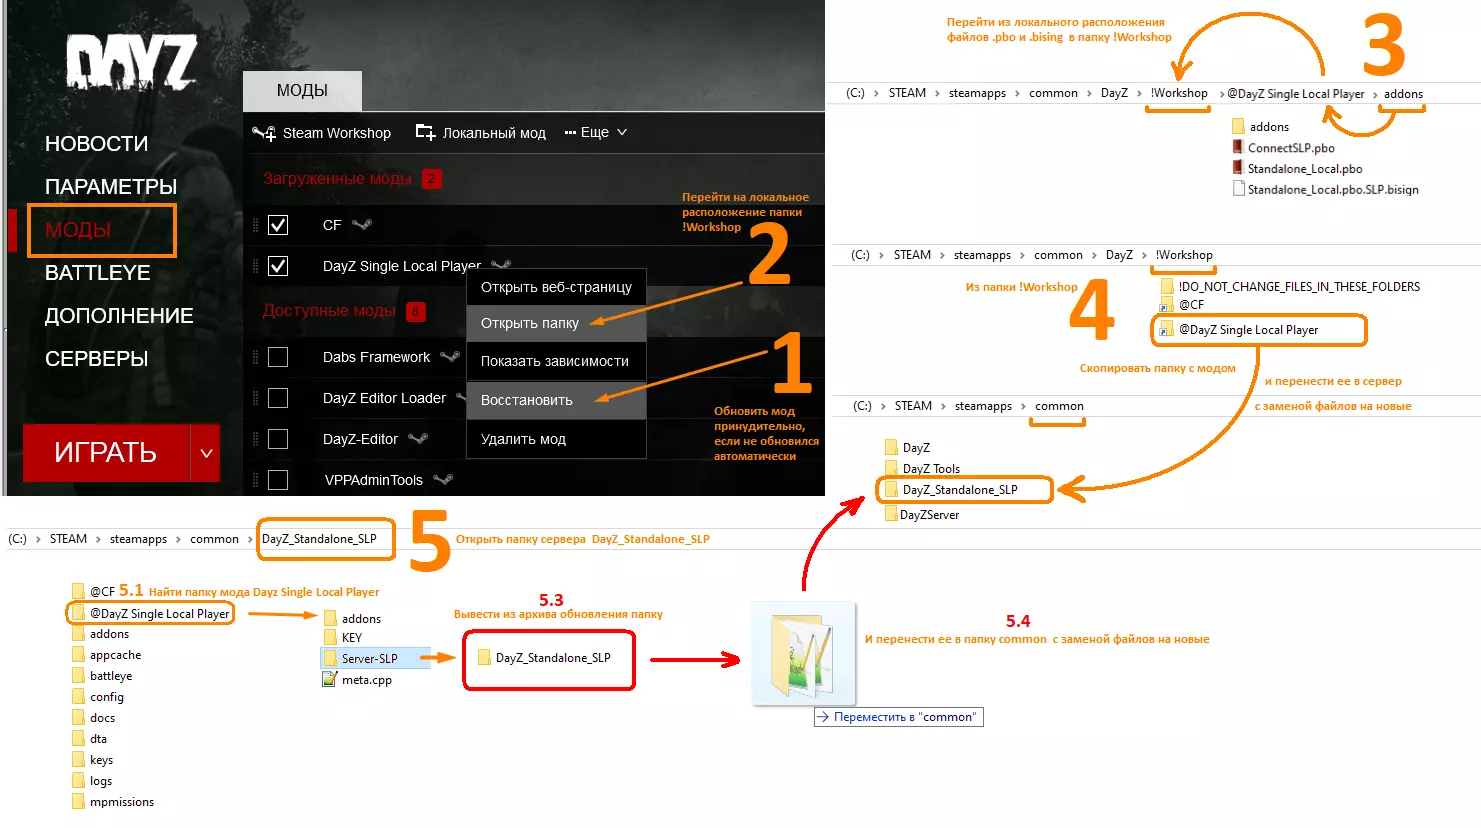Expand the Еще dropdown in the mods toolbar

(596, 132)
